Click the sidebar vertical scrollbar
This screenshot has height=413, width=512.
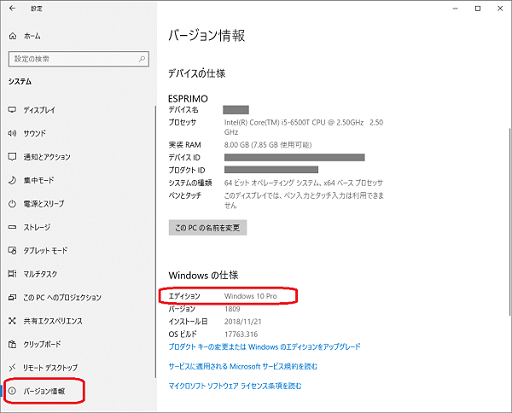point(155,242)
